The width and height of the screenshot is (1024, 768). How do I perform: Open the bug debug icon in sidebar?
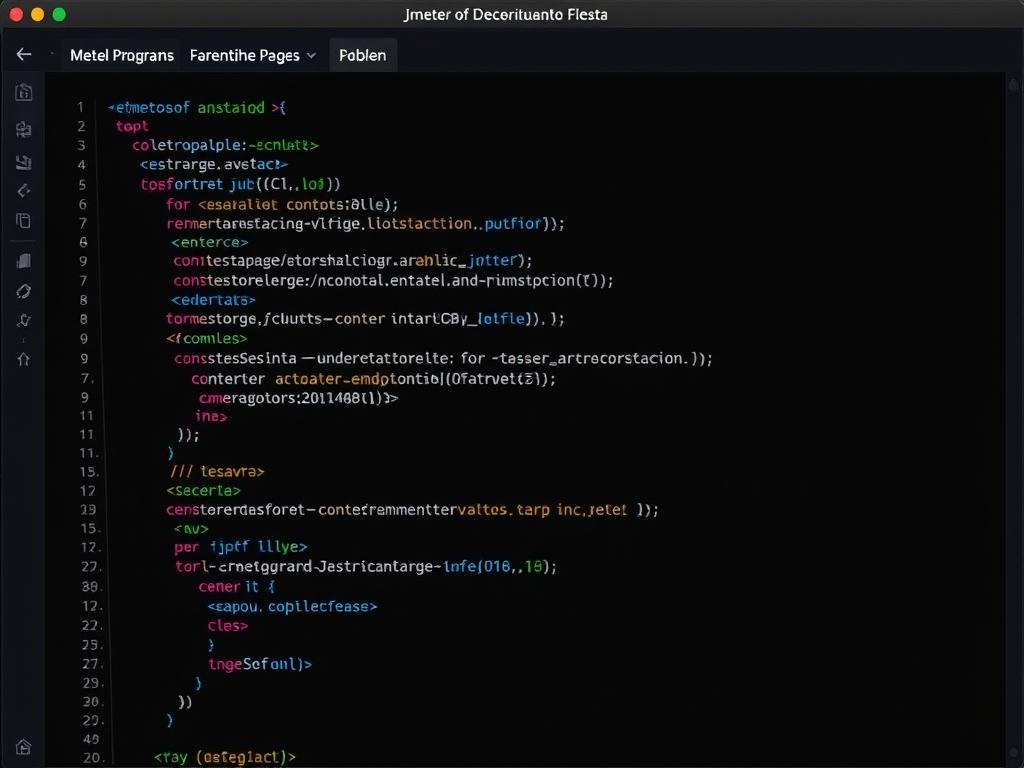(24, 321)
